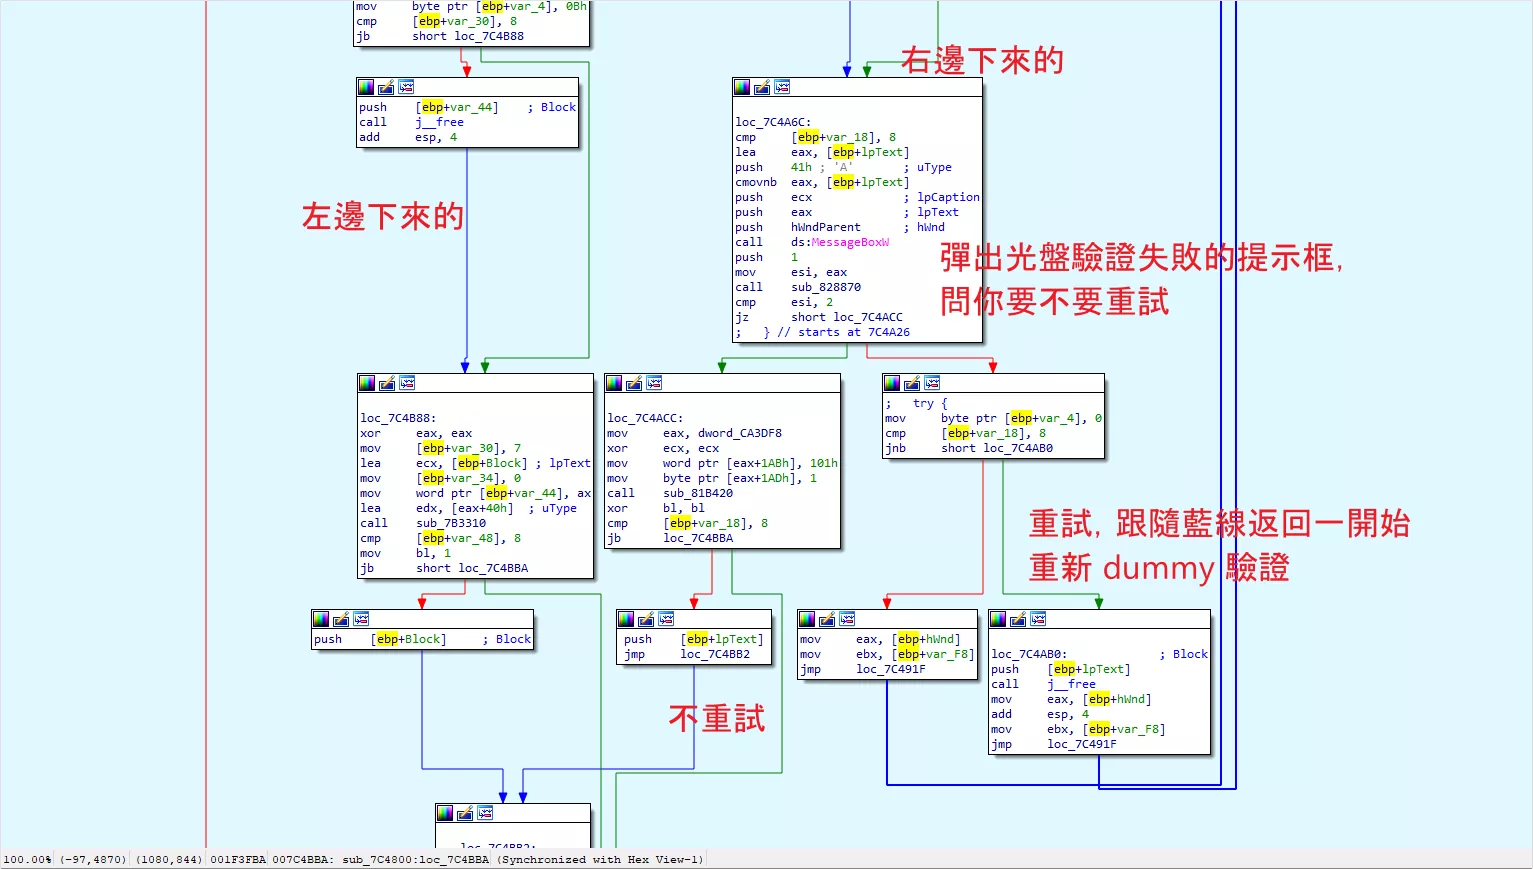The height and width of the screenshot is (869, 1533).
Task: Click the dword_CA3DF8 operand
Action: [739, 433]
